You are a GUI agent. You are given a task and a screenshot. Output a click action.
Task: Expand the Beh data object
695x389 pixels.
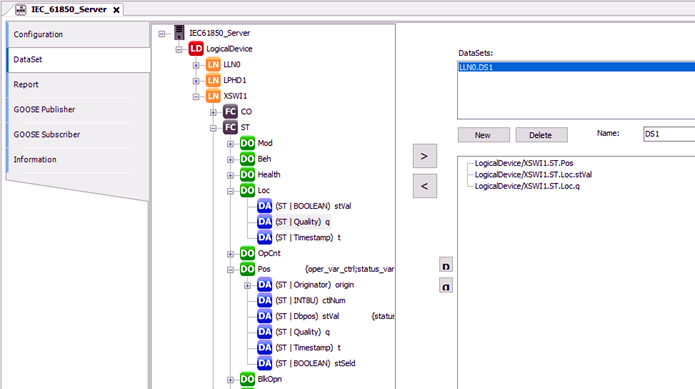click(230, 159)
